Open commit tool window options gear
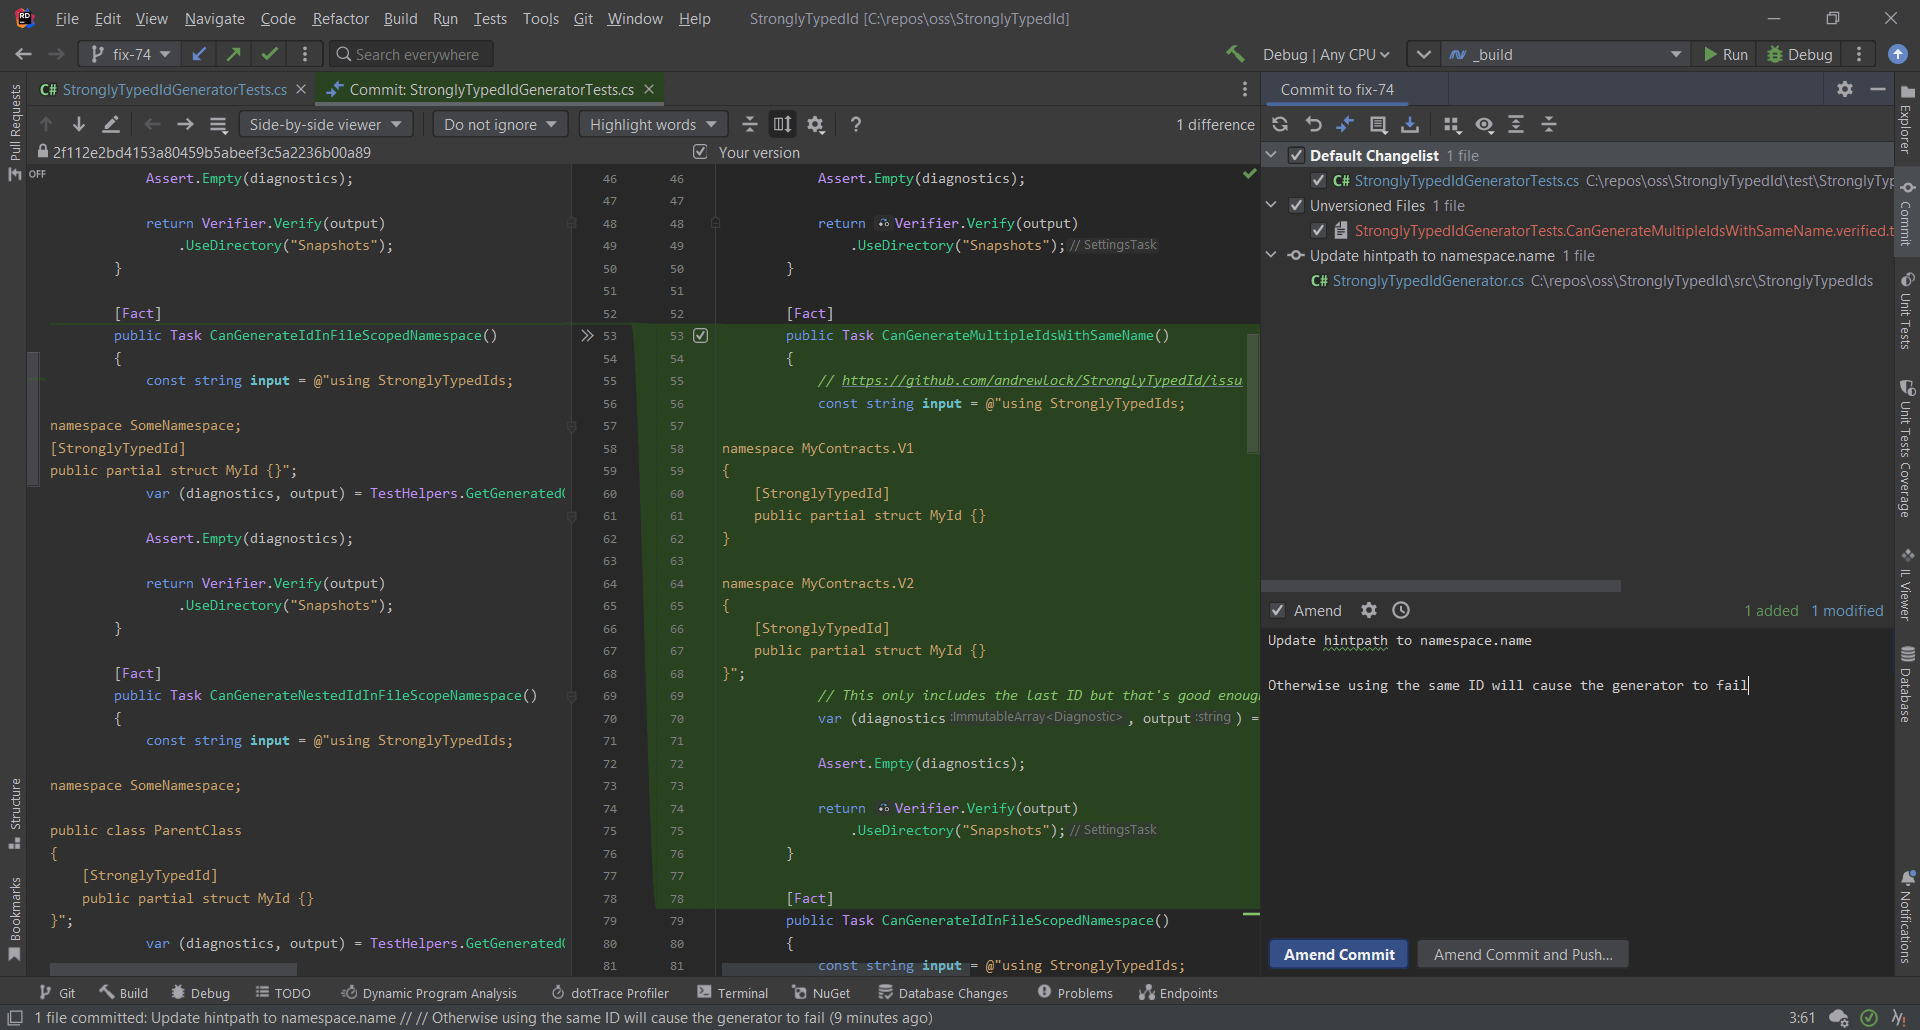The width and height of the screenshot is (1920, 1030). [x=1845, y=89]
